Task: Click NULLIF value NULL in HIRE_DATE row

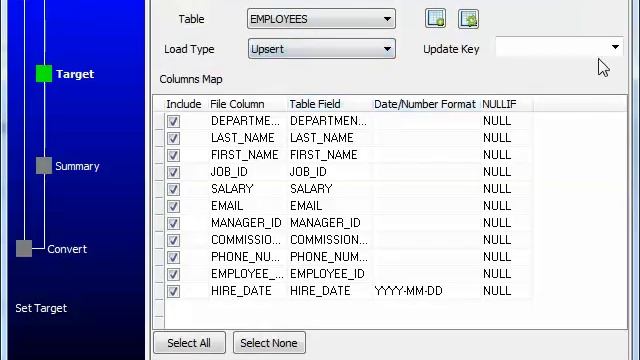Action: (497, 291)
